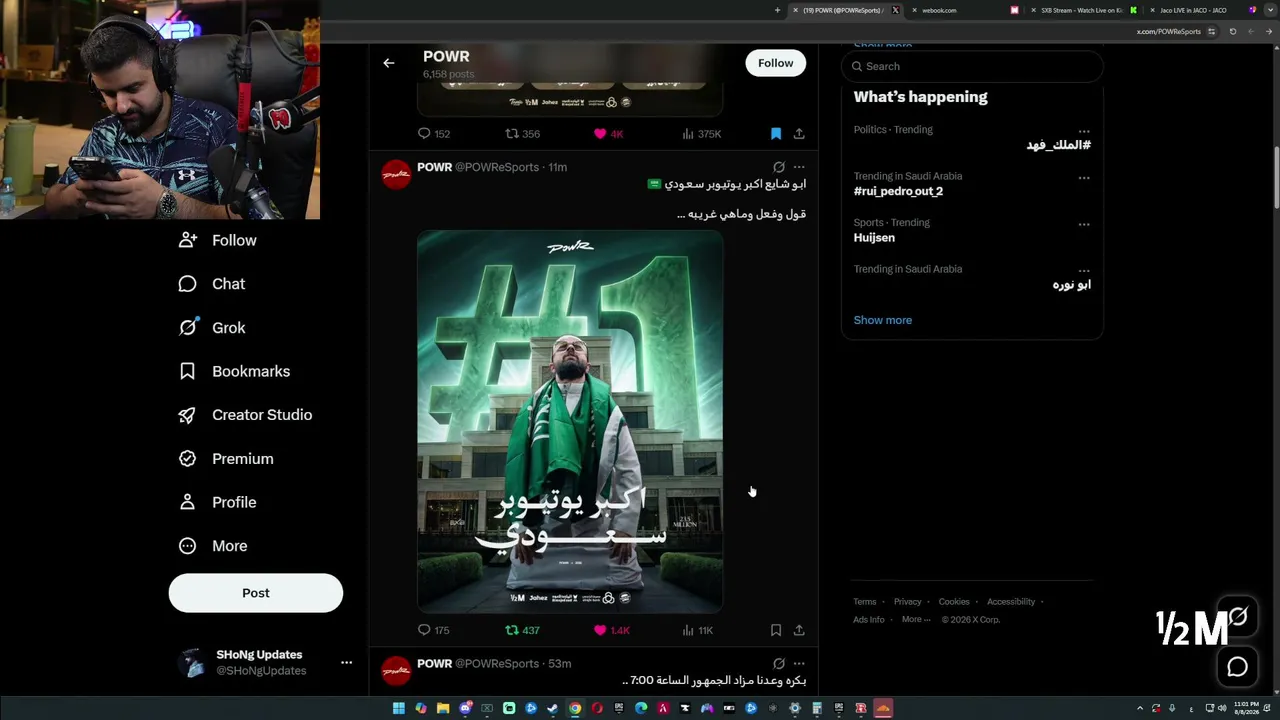Open the #rui_pedro_out_2 trending topic

tap(898, 191)
